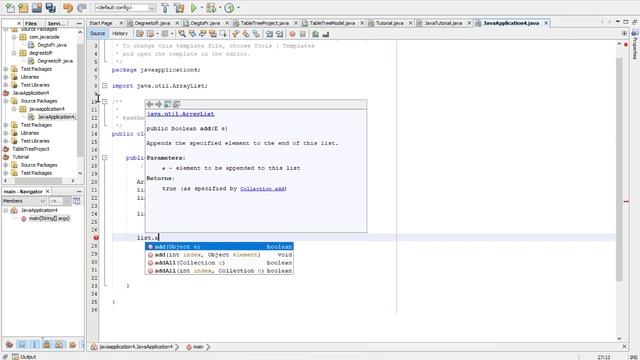Follow java.util.ArrayList link in Javadoc popup
The width and height of the screenshot is (640, 360).
pyautogui.click(x=180, y=114)
